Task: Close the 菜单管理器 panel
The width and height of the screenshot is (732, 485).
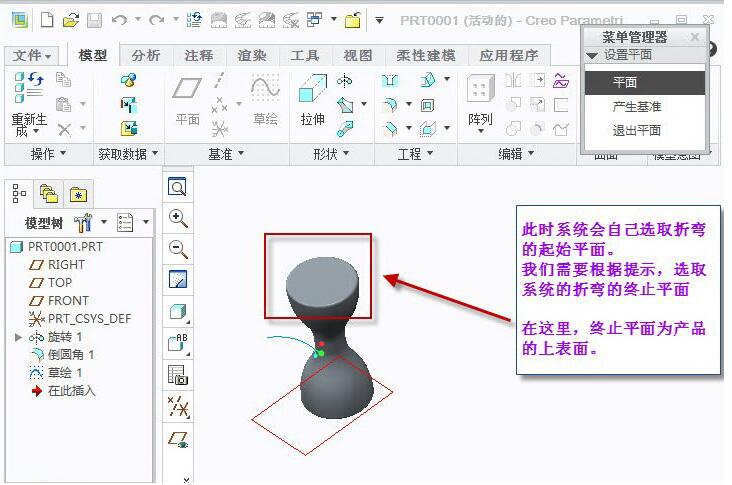Action: point(695,37)
